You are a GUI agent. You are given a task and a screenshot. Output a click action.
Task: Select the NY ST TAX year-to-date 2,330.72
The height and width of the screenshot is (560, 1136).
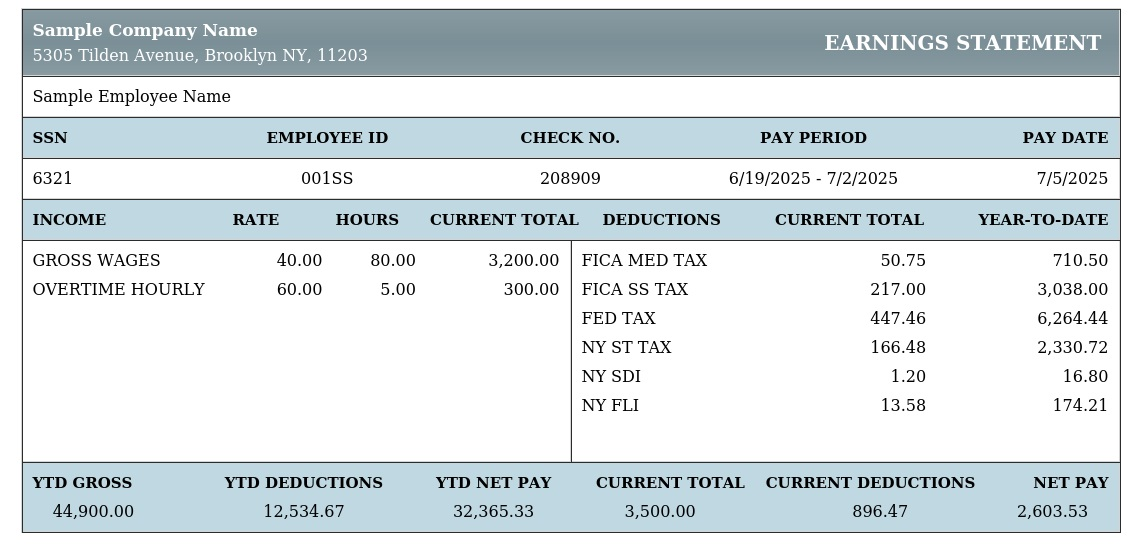1072,348
